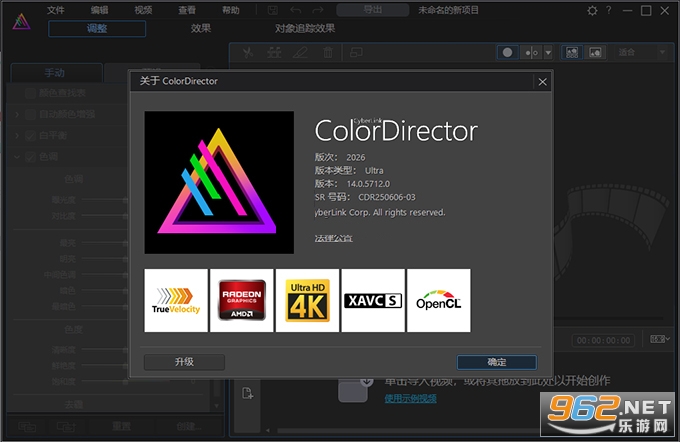Viewport: 680px width, 442px height.
Task: Click the redo arrow icon
Action: 318,10
